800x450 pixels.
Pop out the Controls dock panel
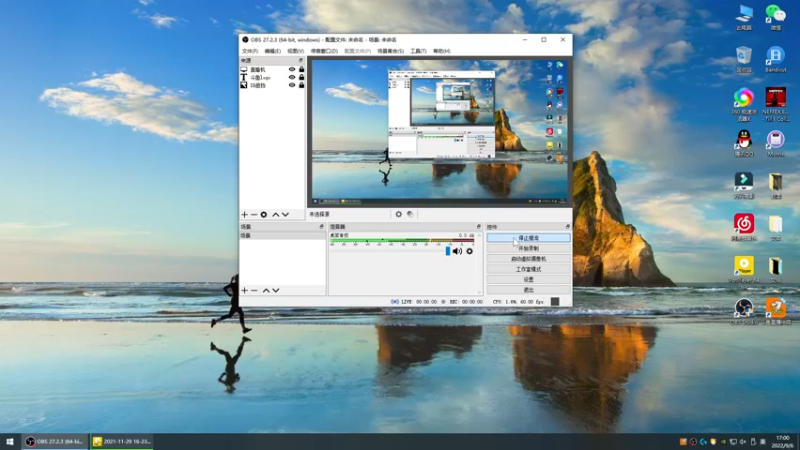[567, 227]
